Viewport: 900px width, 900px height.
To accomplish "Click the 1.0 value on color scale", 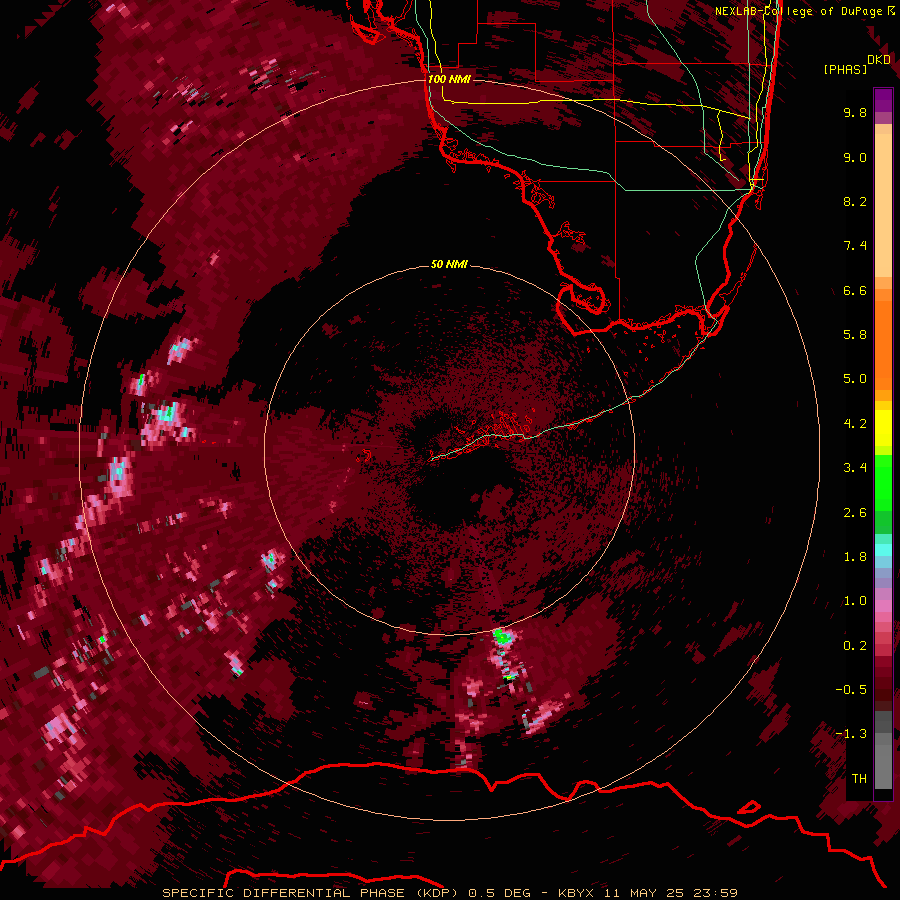I will (x=855, y=601).
